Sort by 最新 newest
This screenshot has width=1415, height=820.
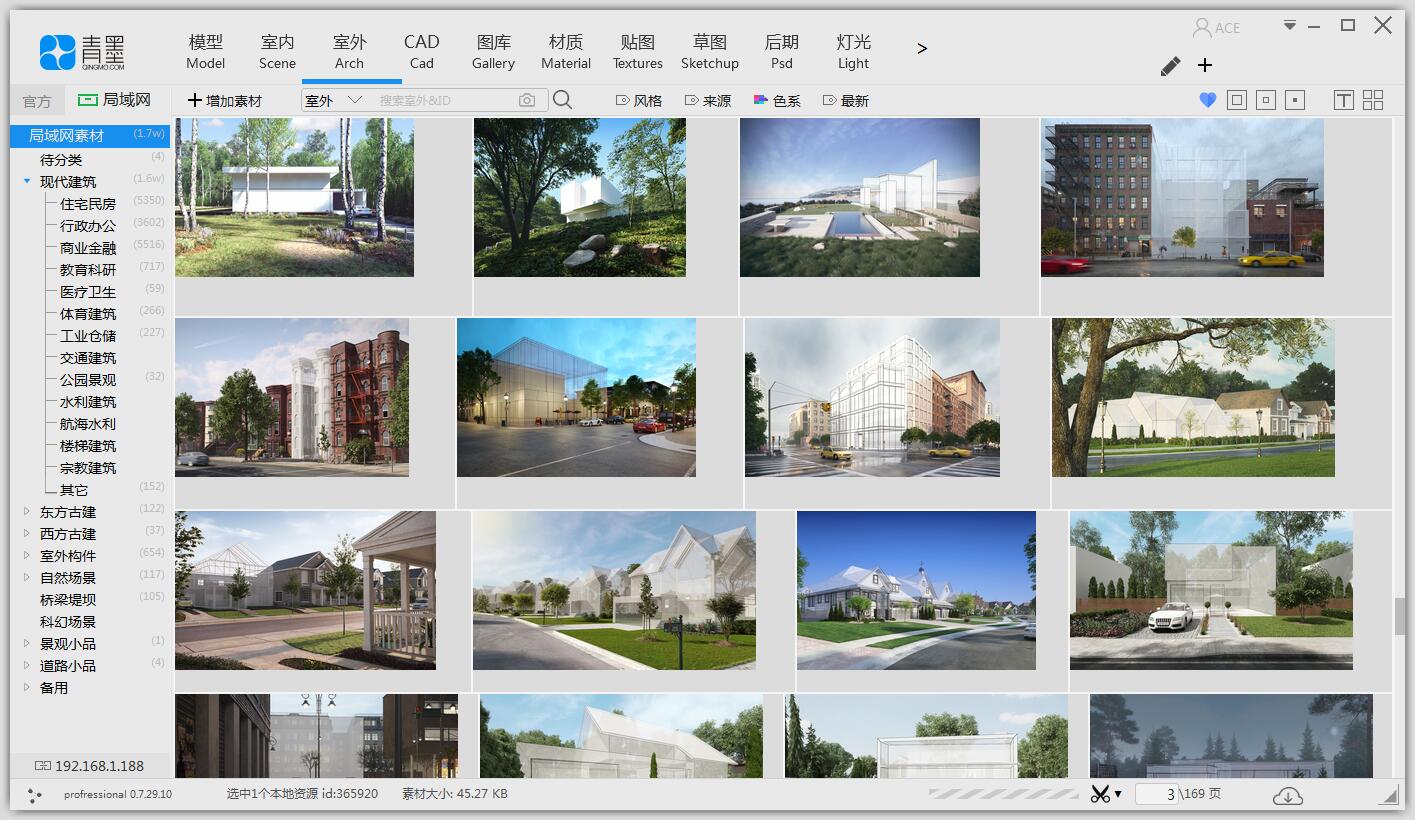[846, 101]
